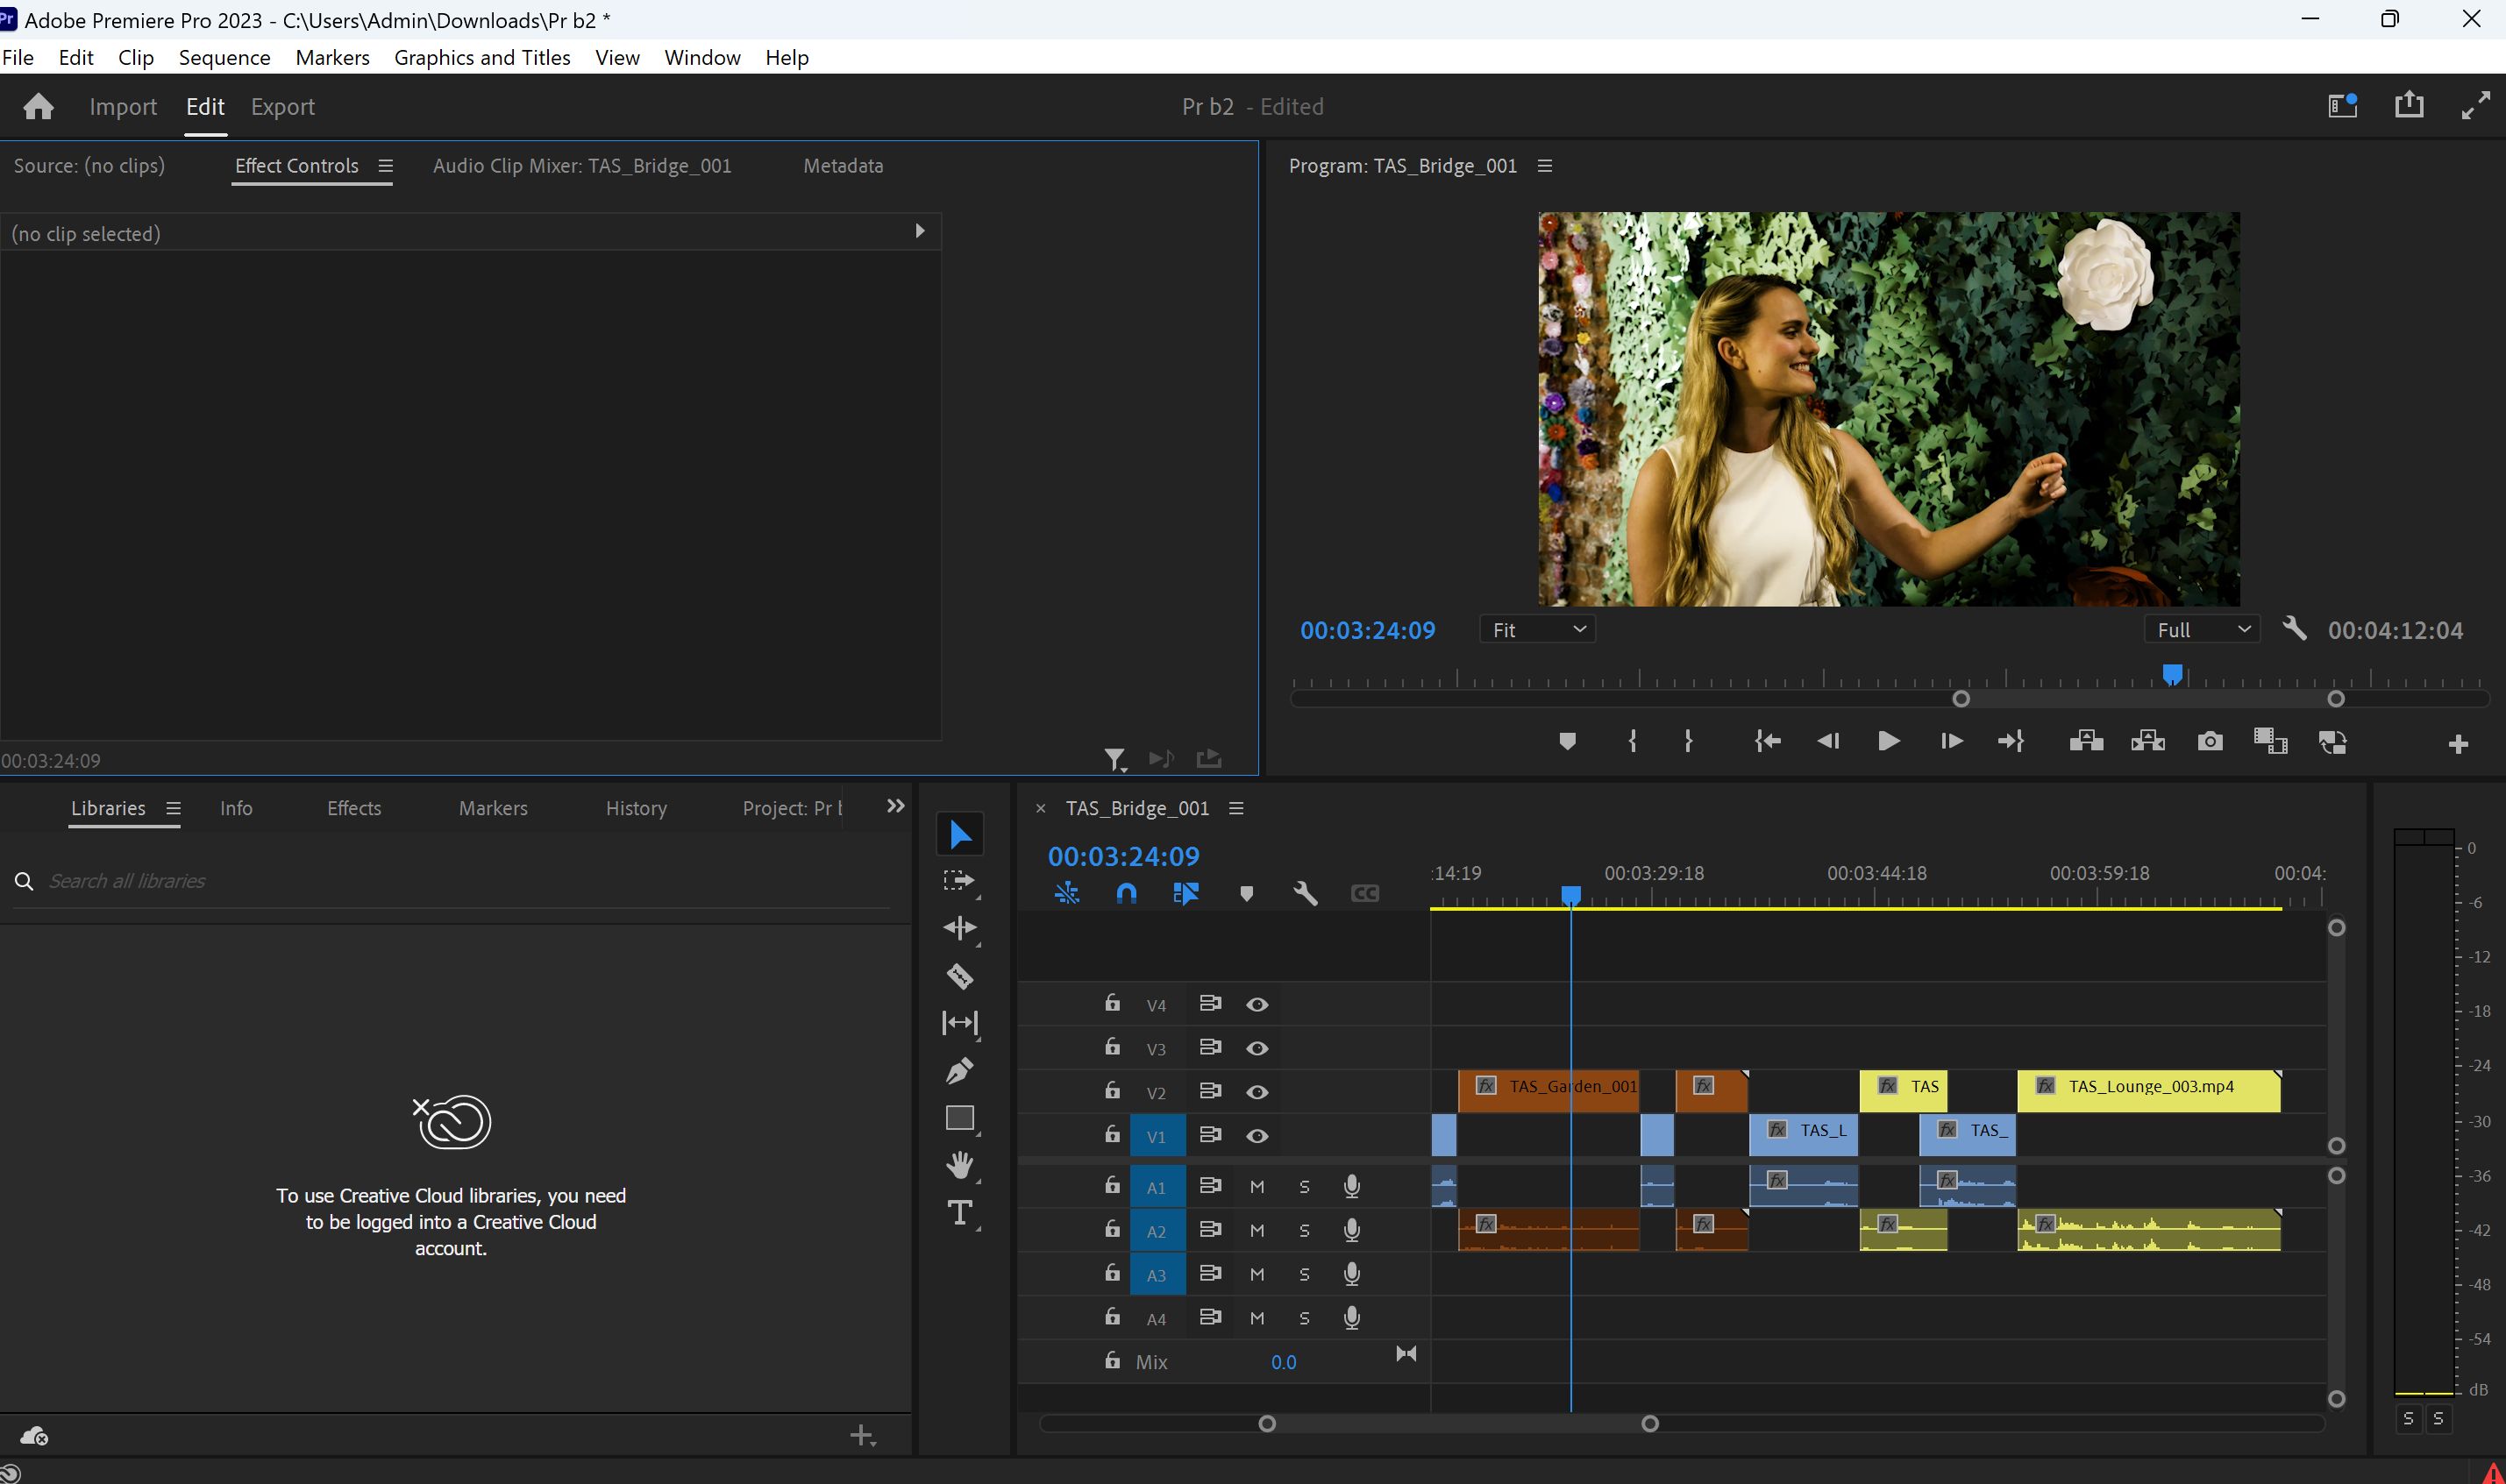Click the Search all libraries field
The image size is (2506, 1484).
452,881
